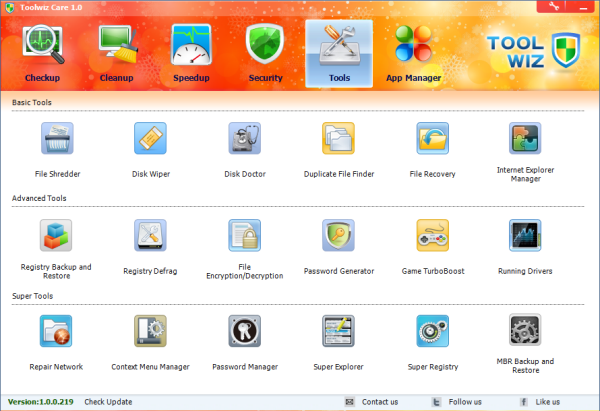
Task: Switch to the Checkup tab
Action: coord(42,54)
